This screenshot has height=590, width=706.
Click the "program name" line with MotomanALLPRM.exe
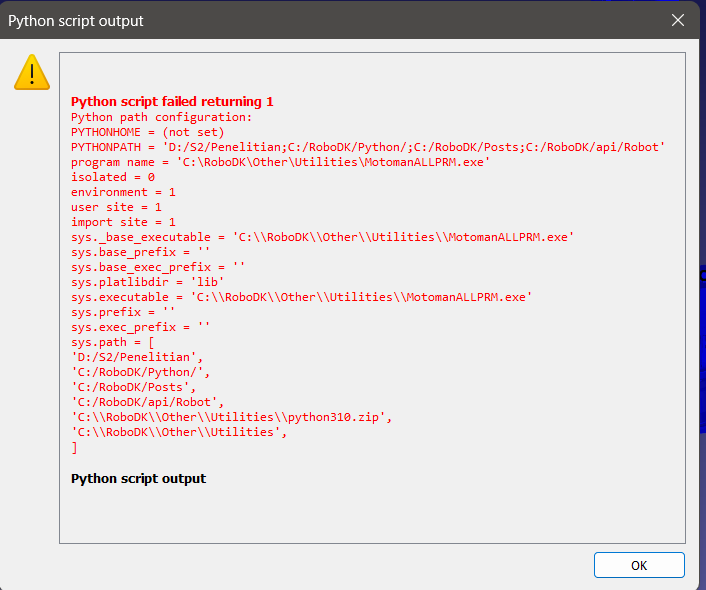280,162
